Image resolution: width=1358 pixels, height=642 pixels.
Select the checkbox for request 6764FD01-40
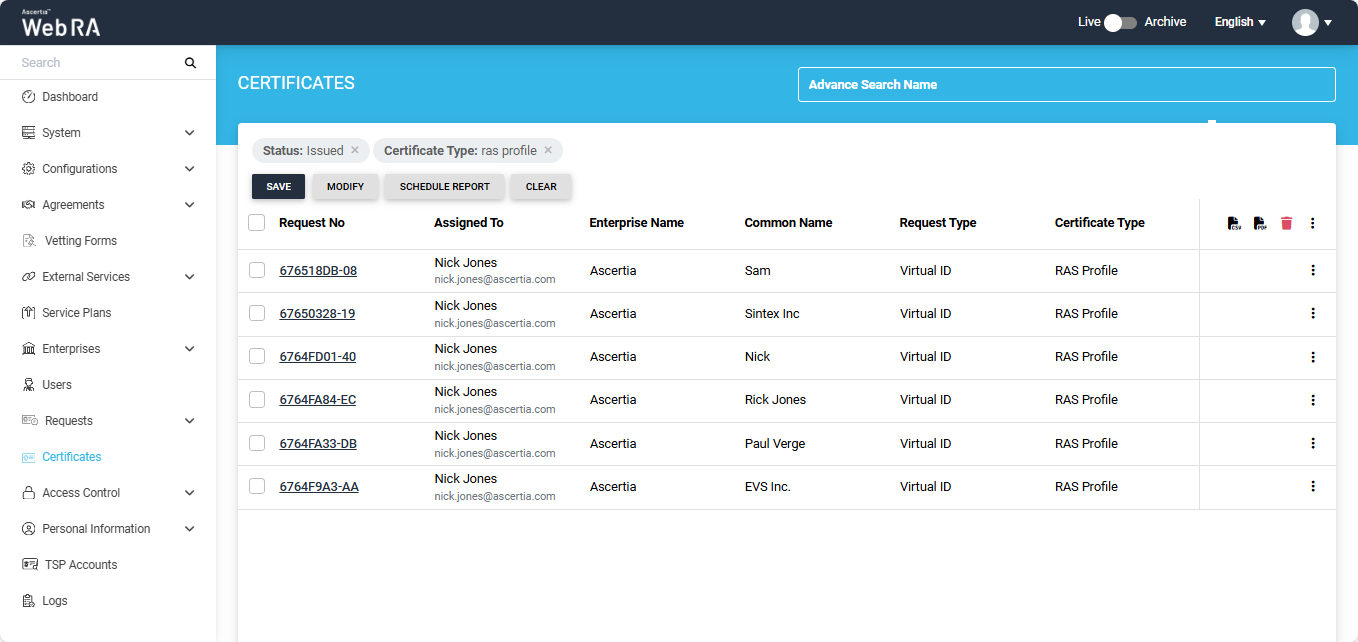coord(257,356)
